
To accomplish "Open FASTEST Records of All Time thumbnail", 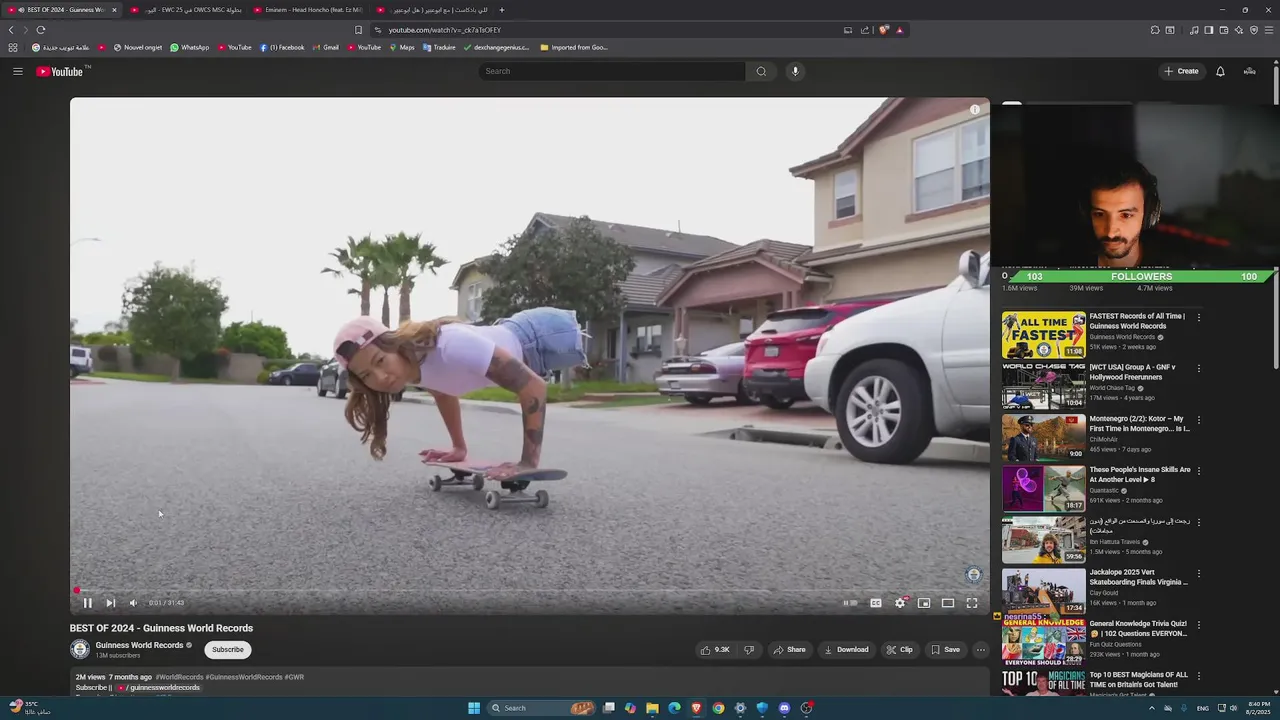I will coord(1043,335).
